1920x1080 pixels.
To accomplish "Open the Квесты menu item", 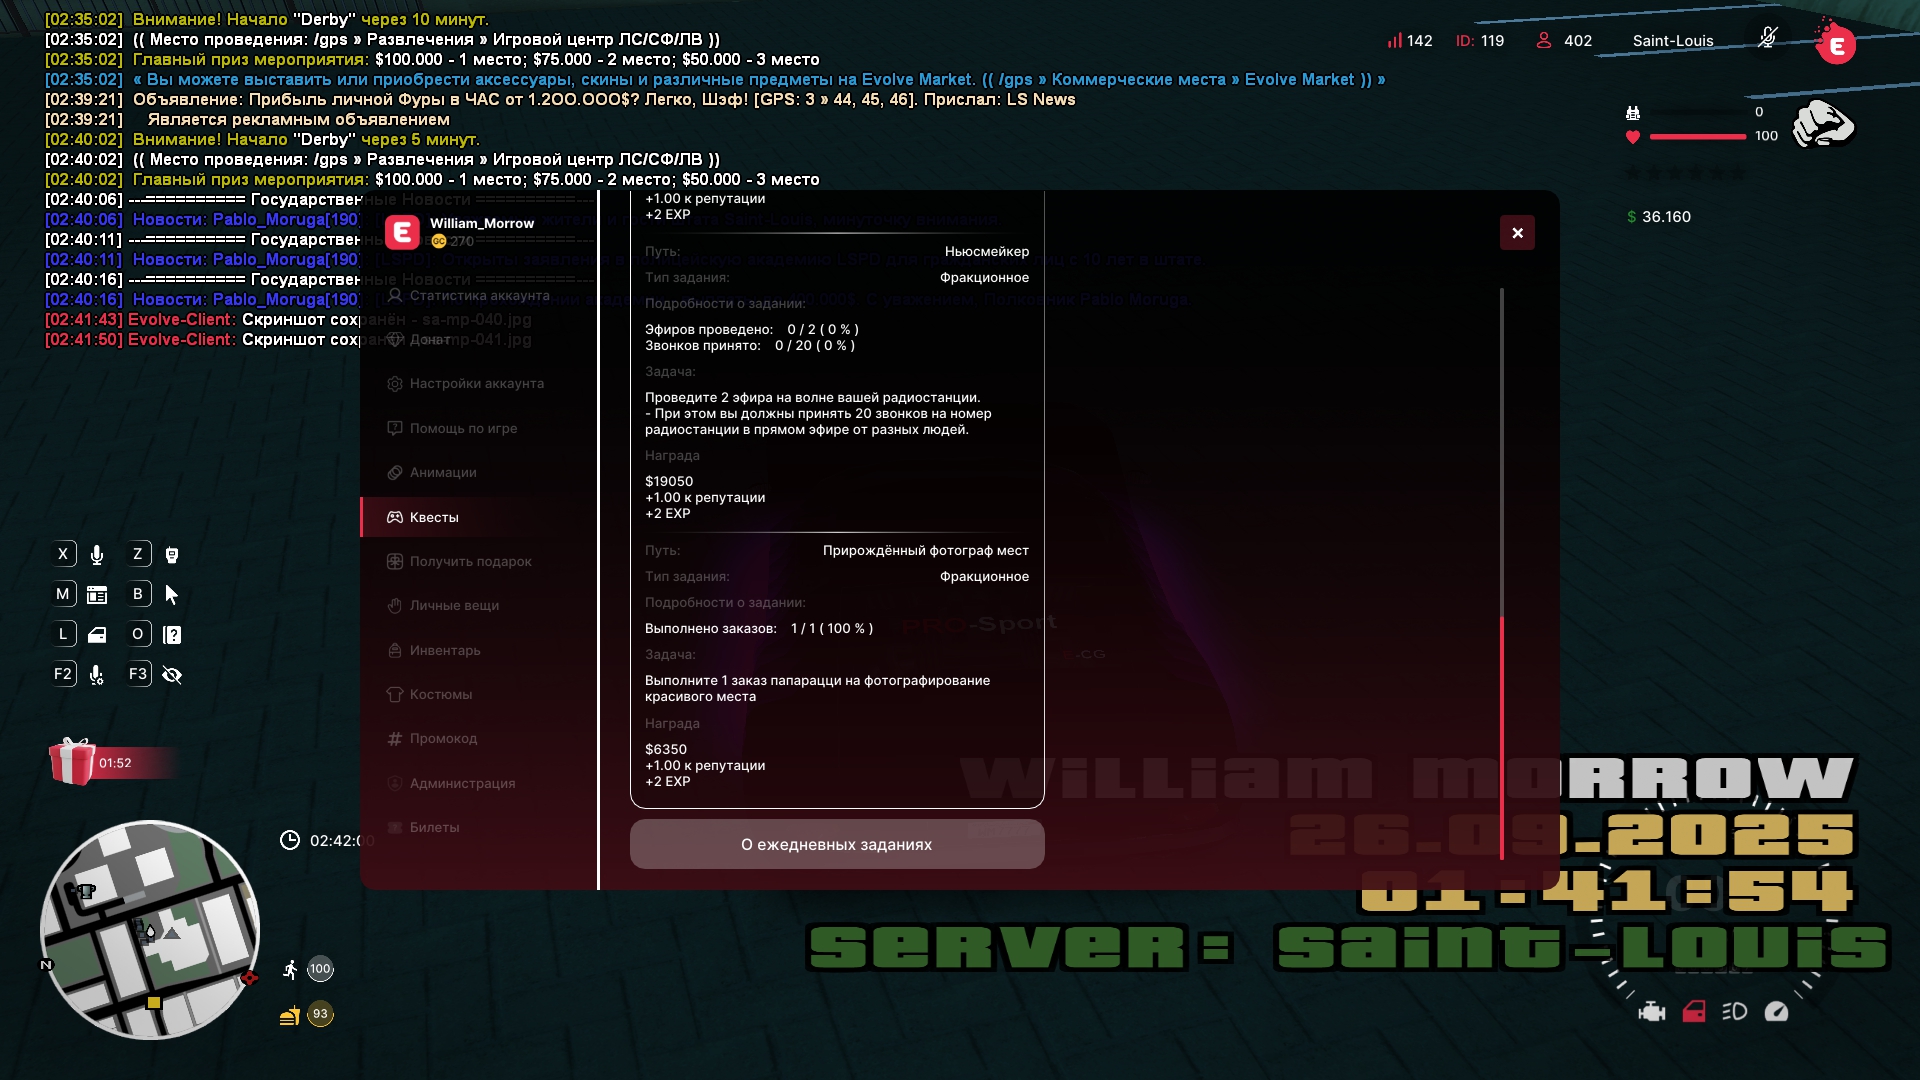I will [x=434, y=517].
